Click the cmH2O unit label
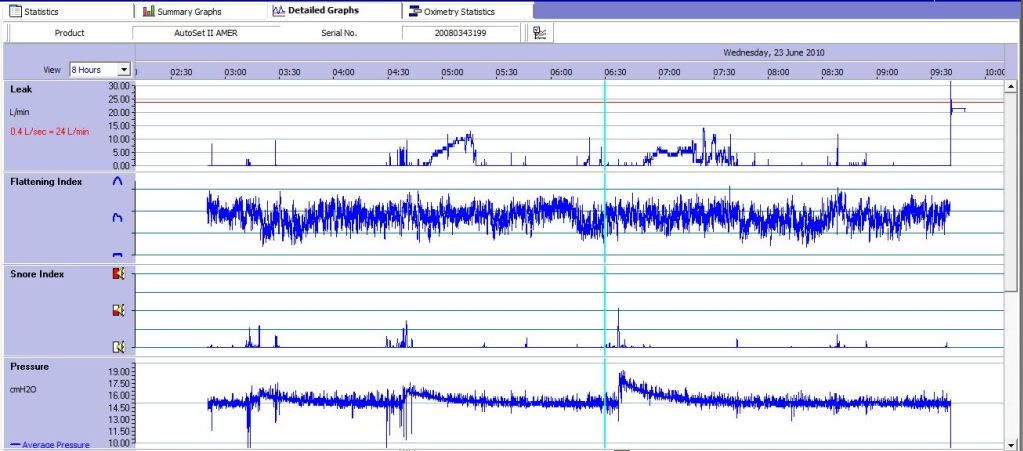 coord(23,390)
